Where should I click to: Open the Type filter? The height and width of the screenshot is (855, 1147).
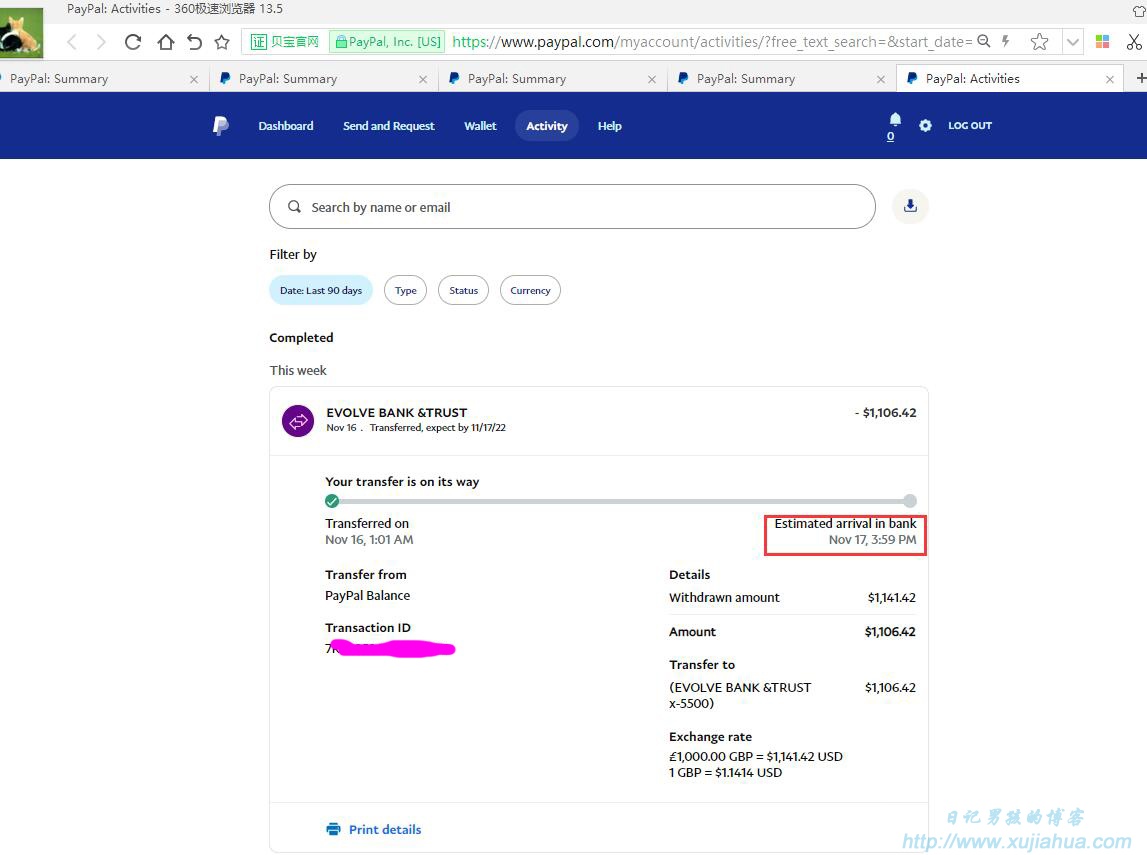click(x=405, y=290)
